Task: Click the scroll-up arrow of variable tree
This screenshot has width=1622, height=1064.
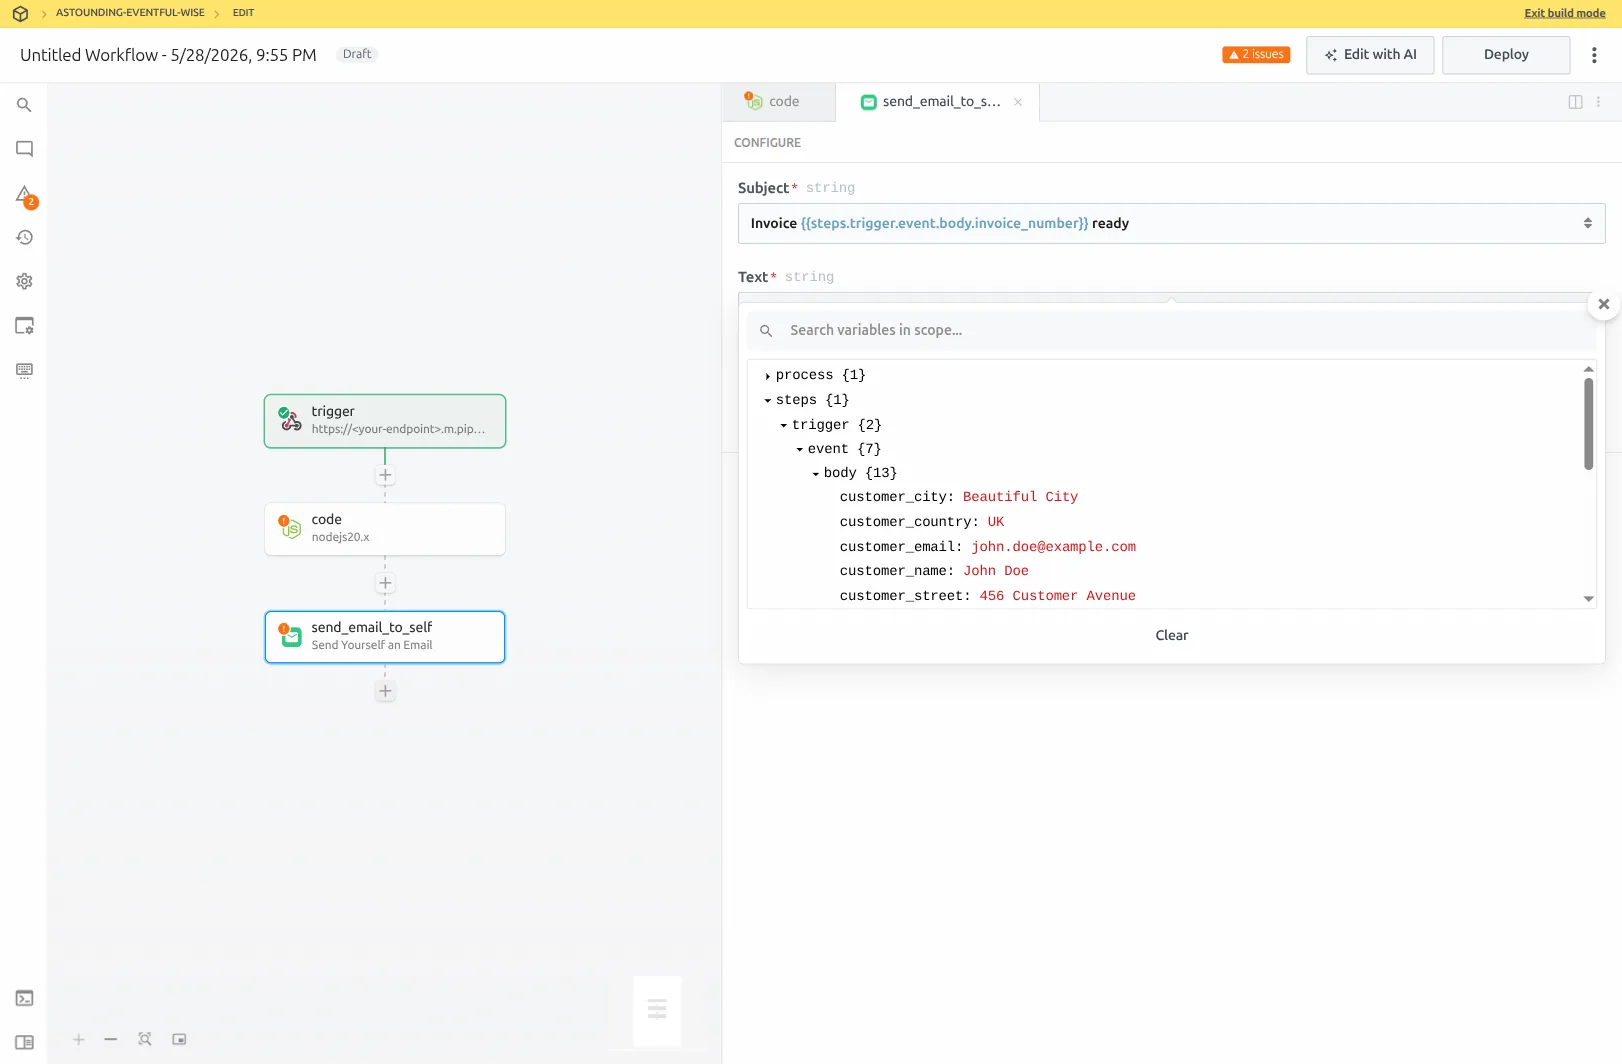Action: coord(1588,369)
